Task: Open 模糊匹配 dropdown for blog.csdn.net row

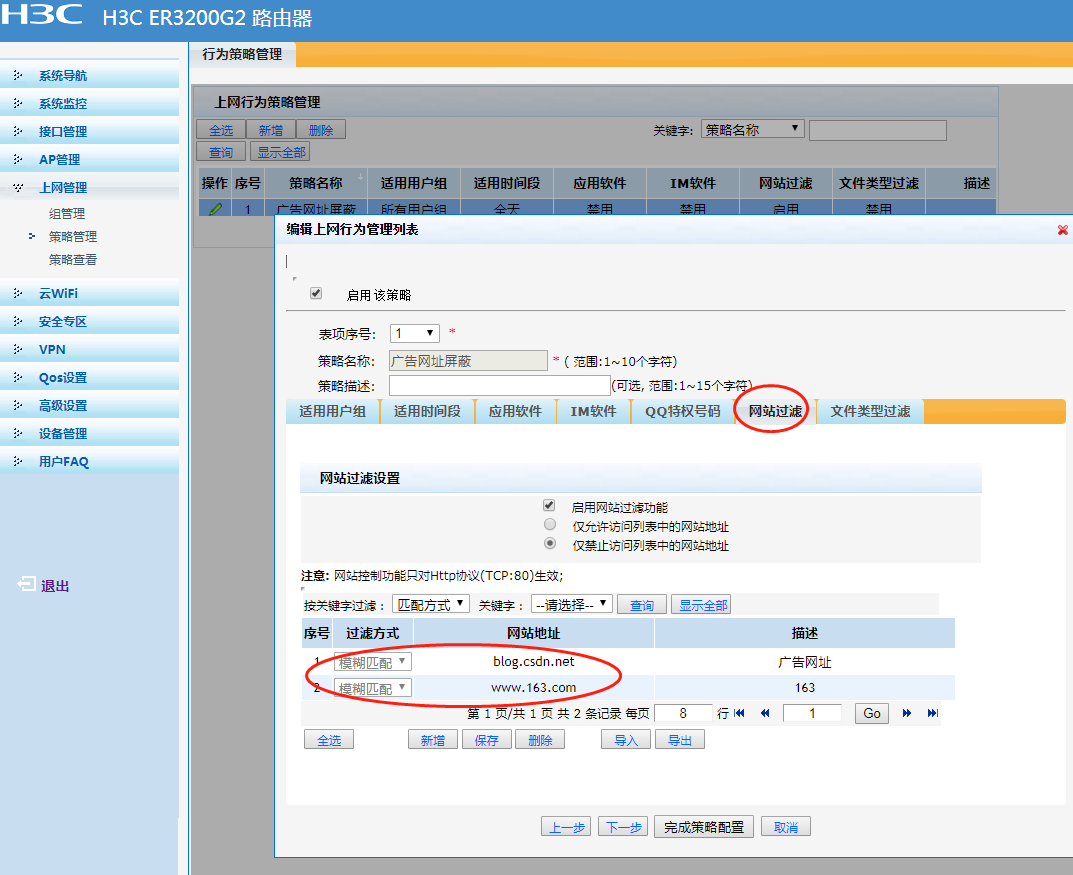Action: point(373,662)
